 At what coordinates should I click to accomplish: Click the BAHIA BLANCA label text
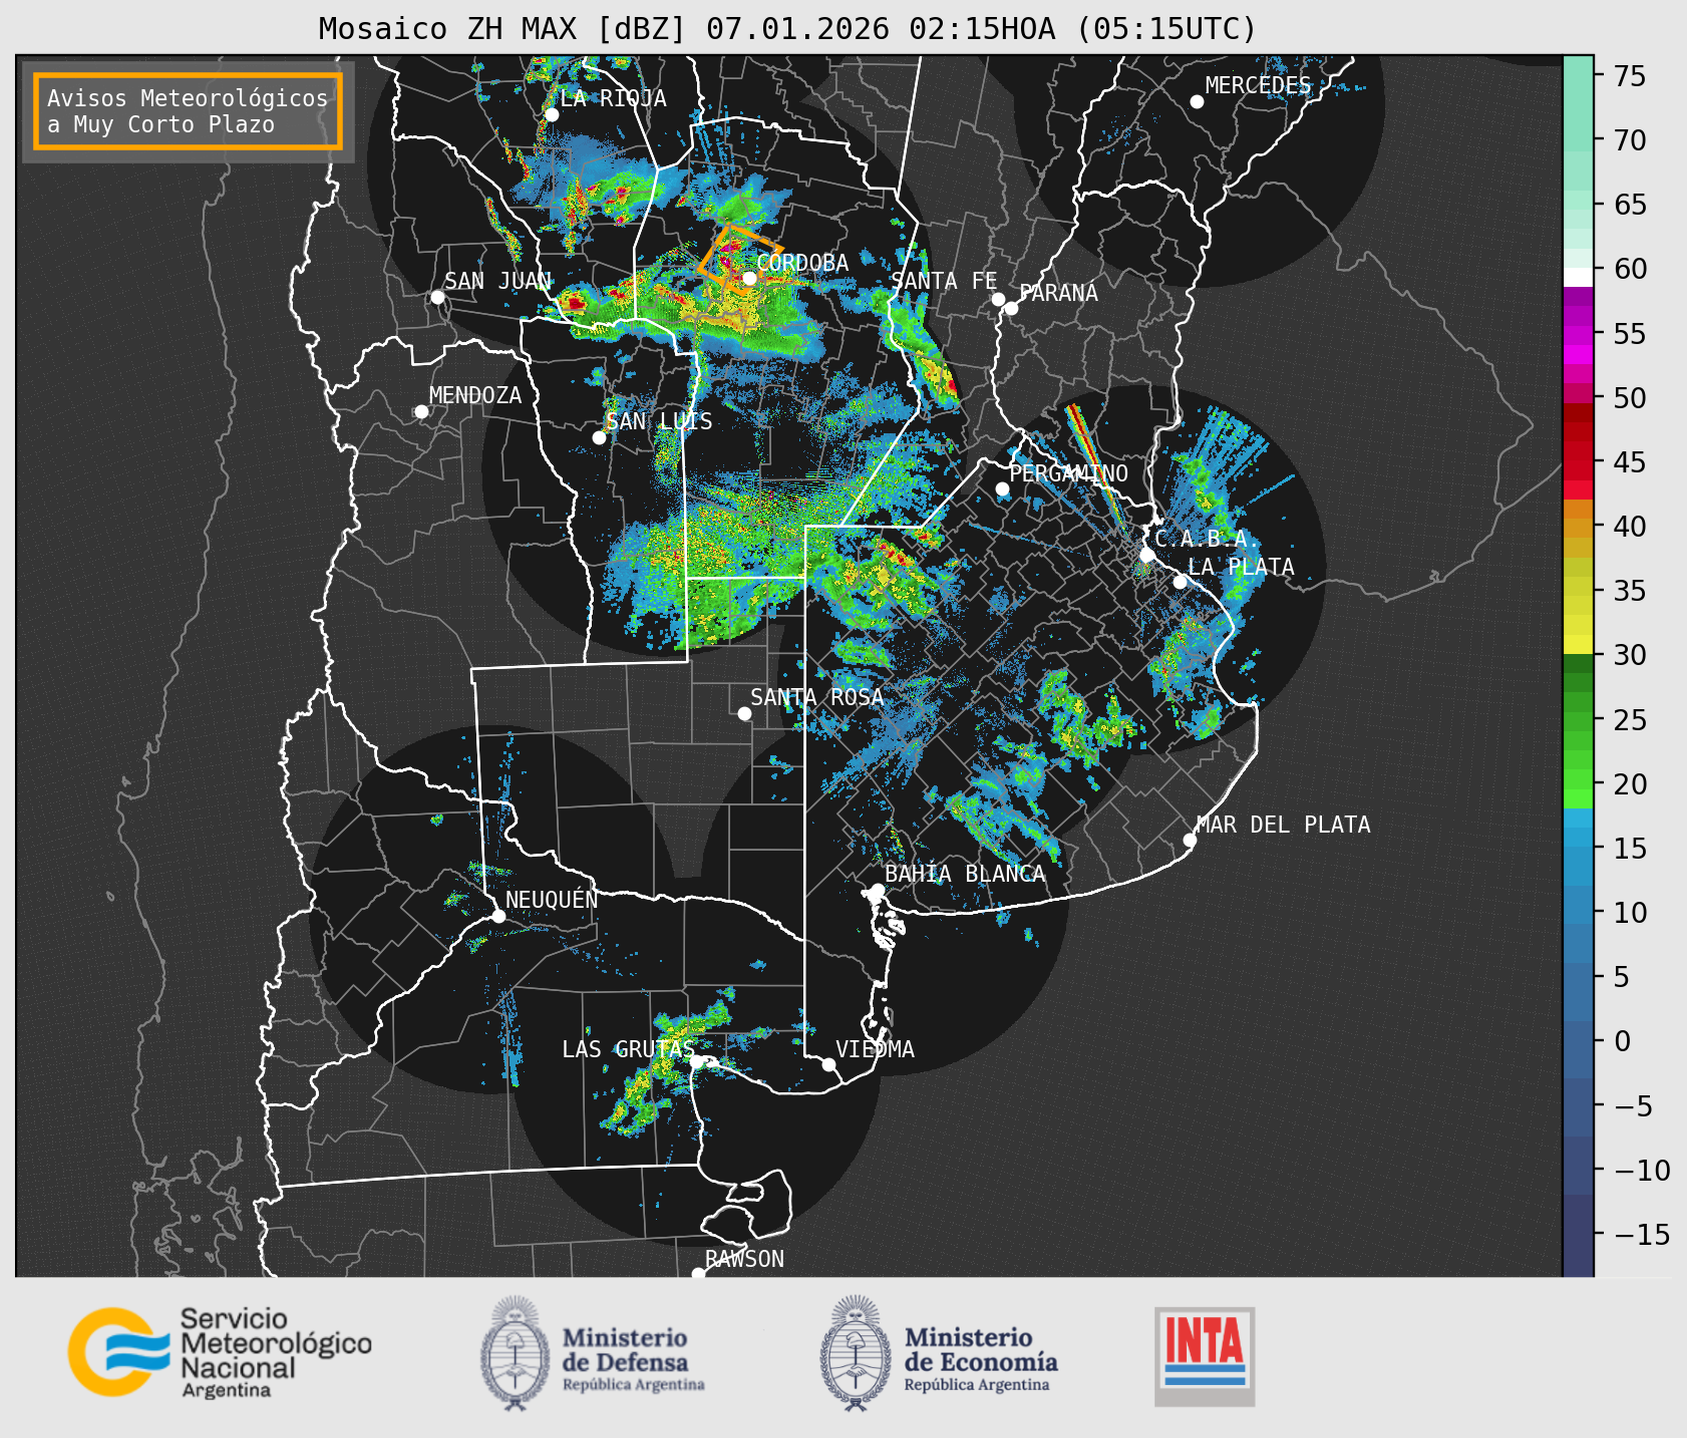[x=965, y=874]
